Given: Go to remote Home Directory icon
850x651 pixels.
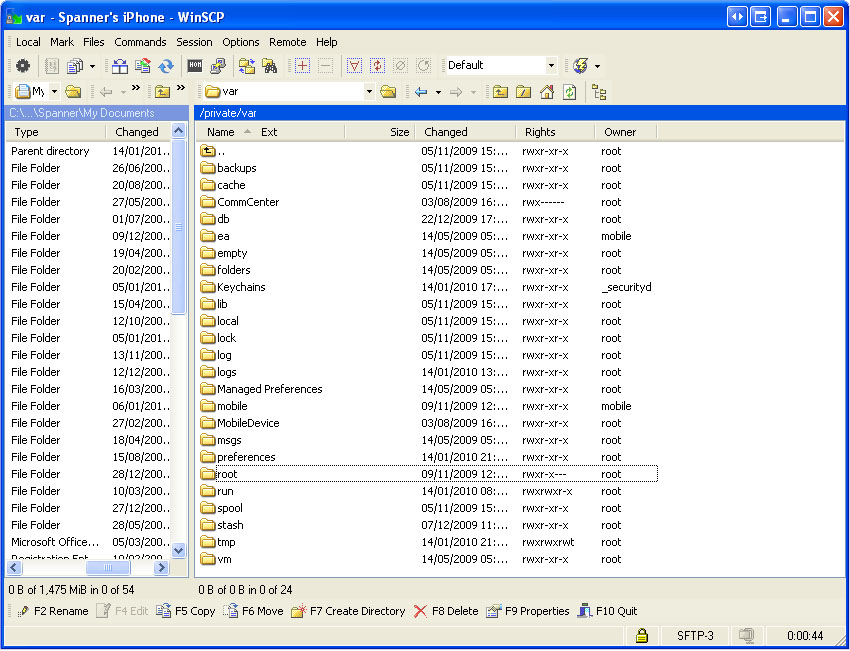Looking at the screenshot, I should (546, 92).
